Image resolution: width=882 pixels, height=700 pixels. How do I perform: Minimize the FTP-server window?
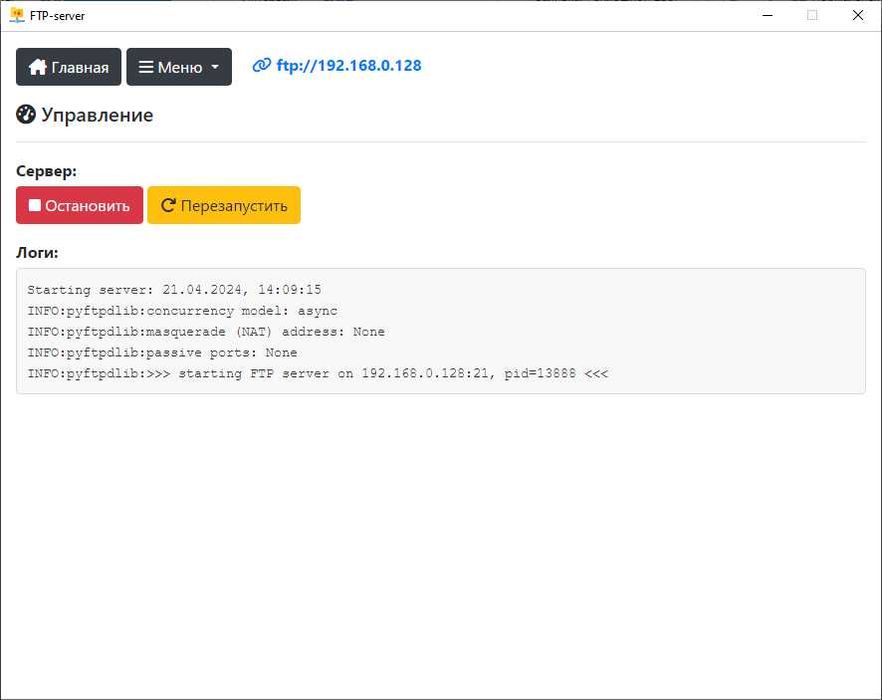767,15
